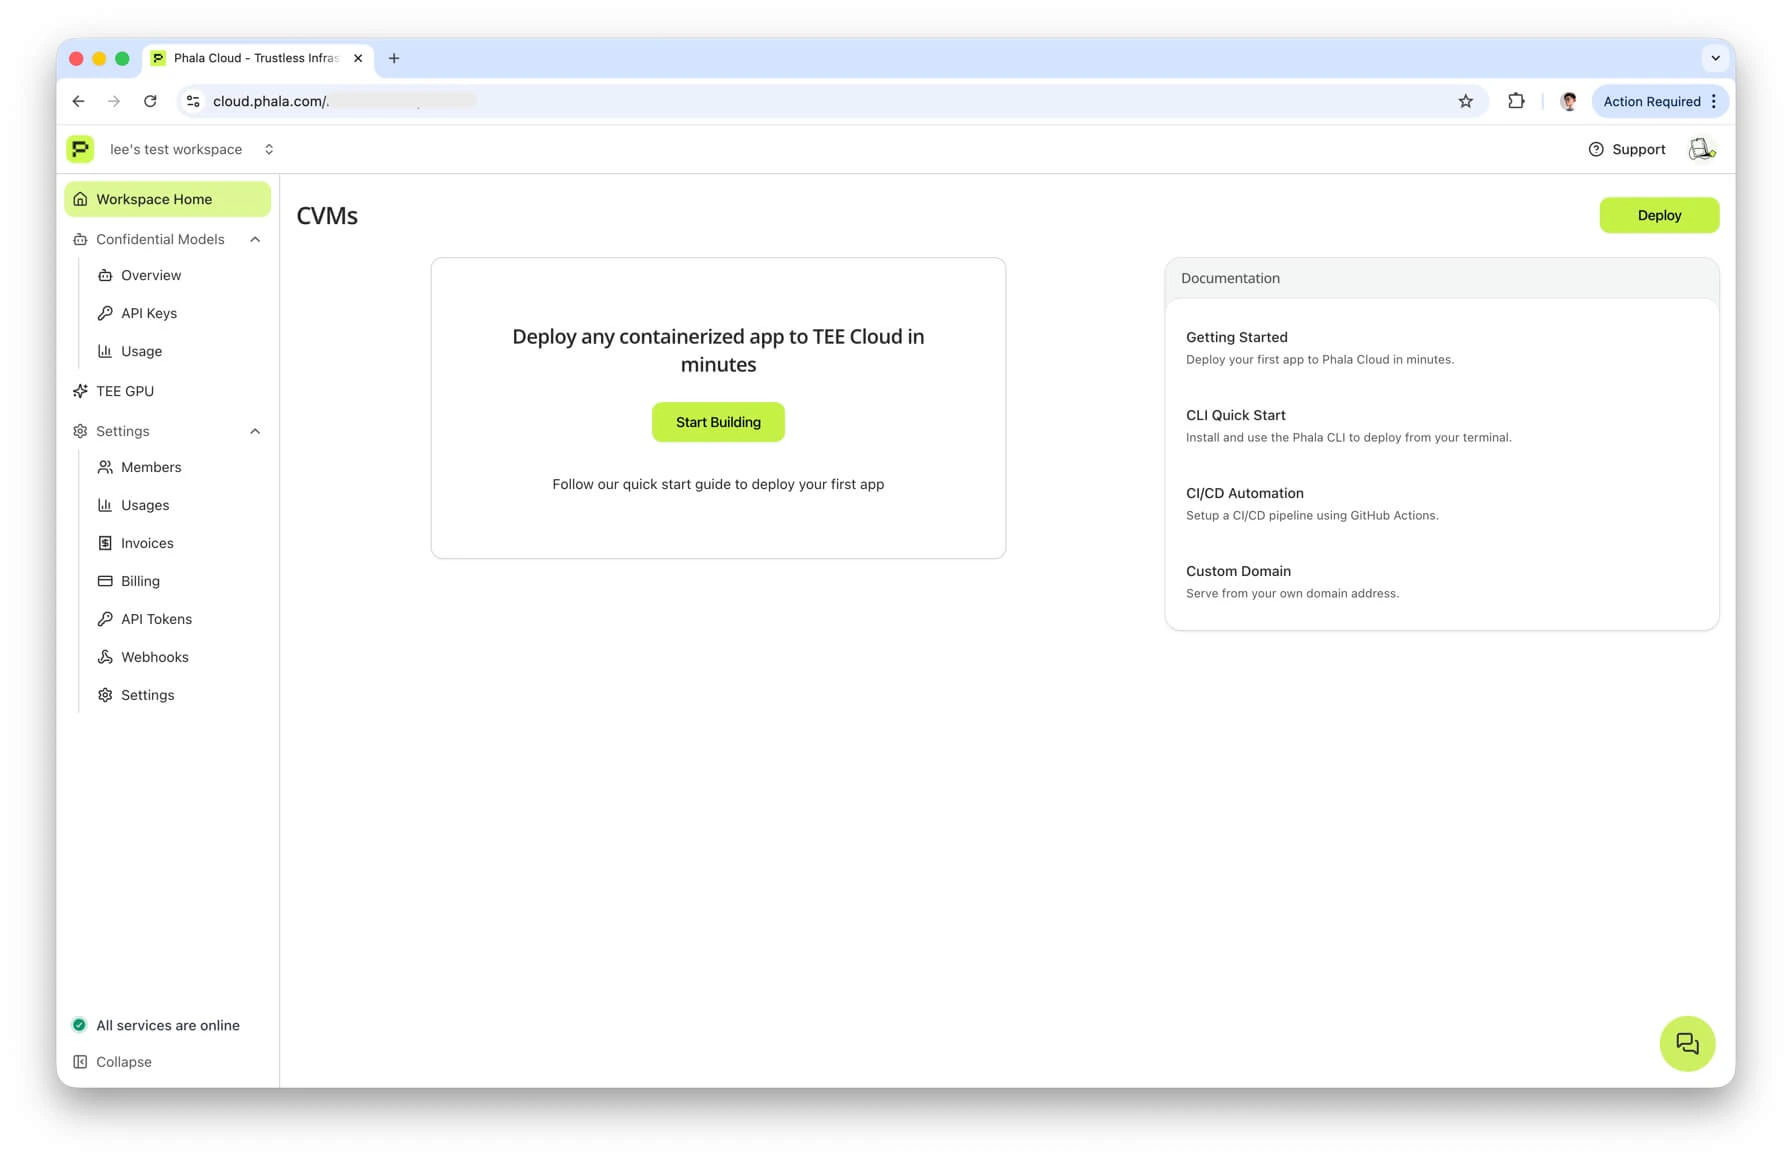Viewport: 1792px width, 1162px height.
Task: Click the Deploy button
Action: (x=1659, y=215)
